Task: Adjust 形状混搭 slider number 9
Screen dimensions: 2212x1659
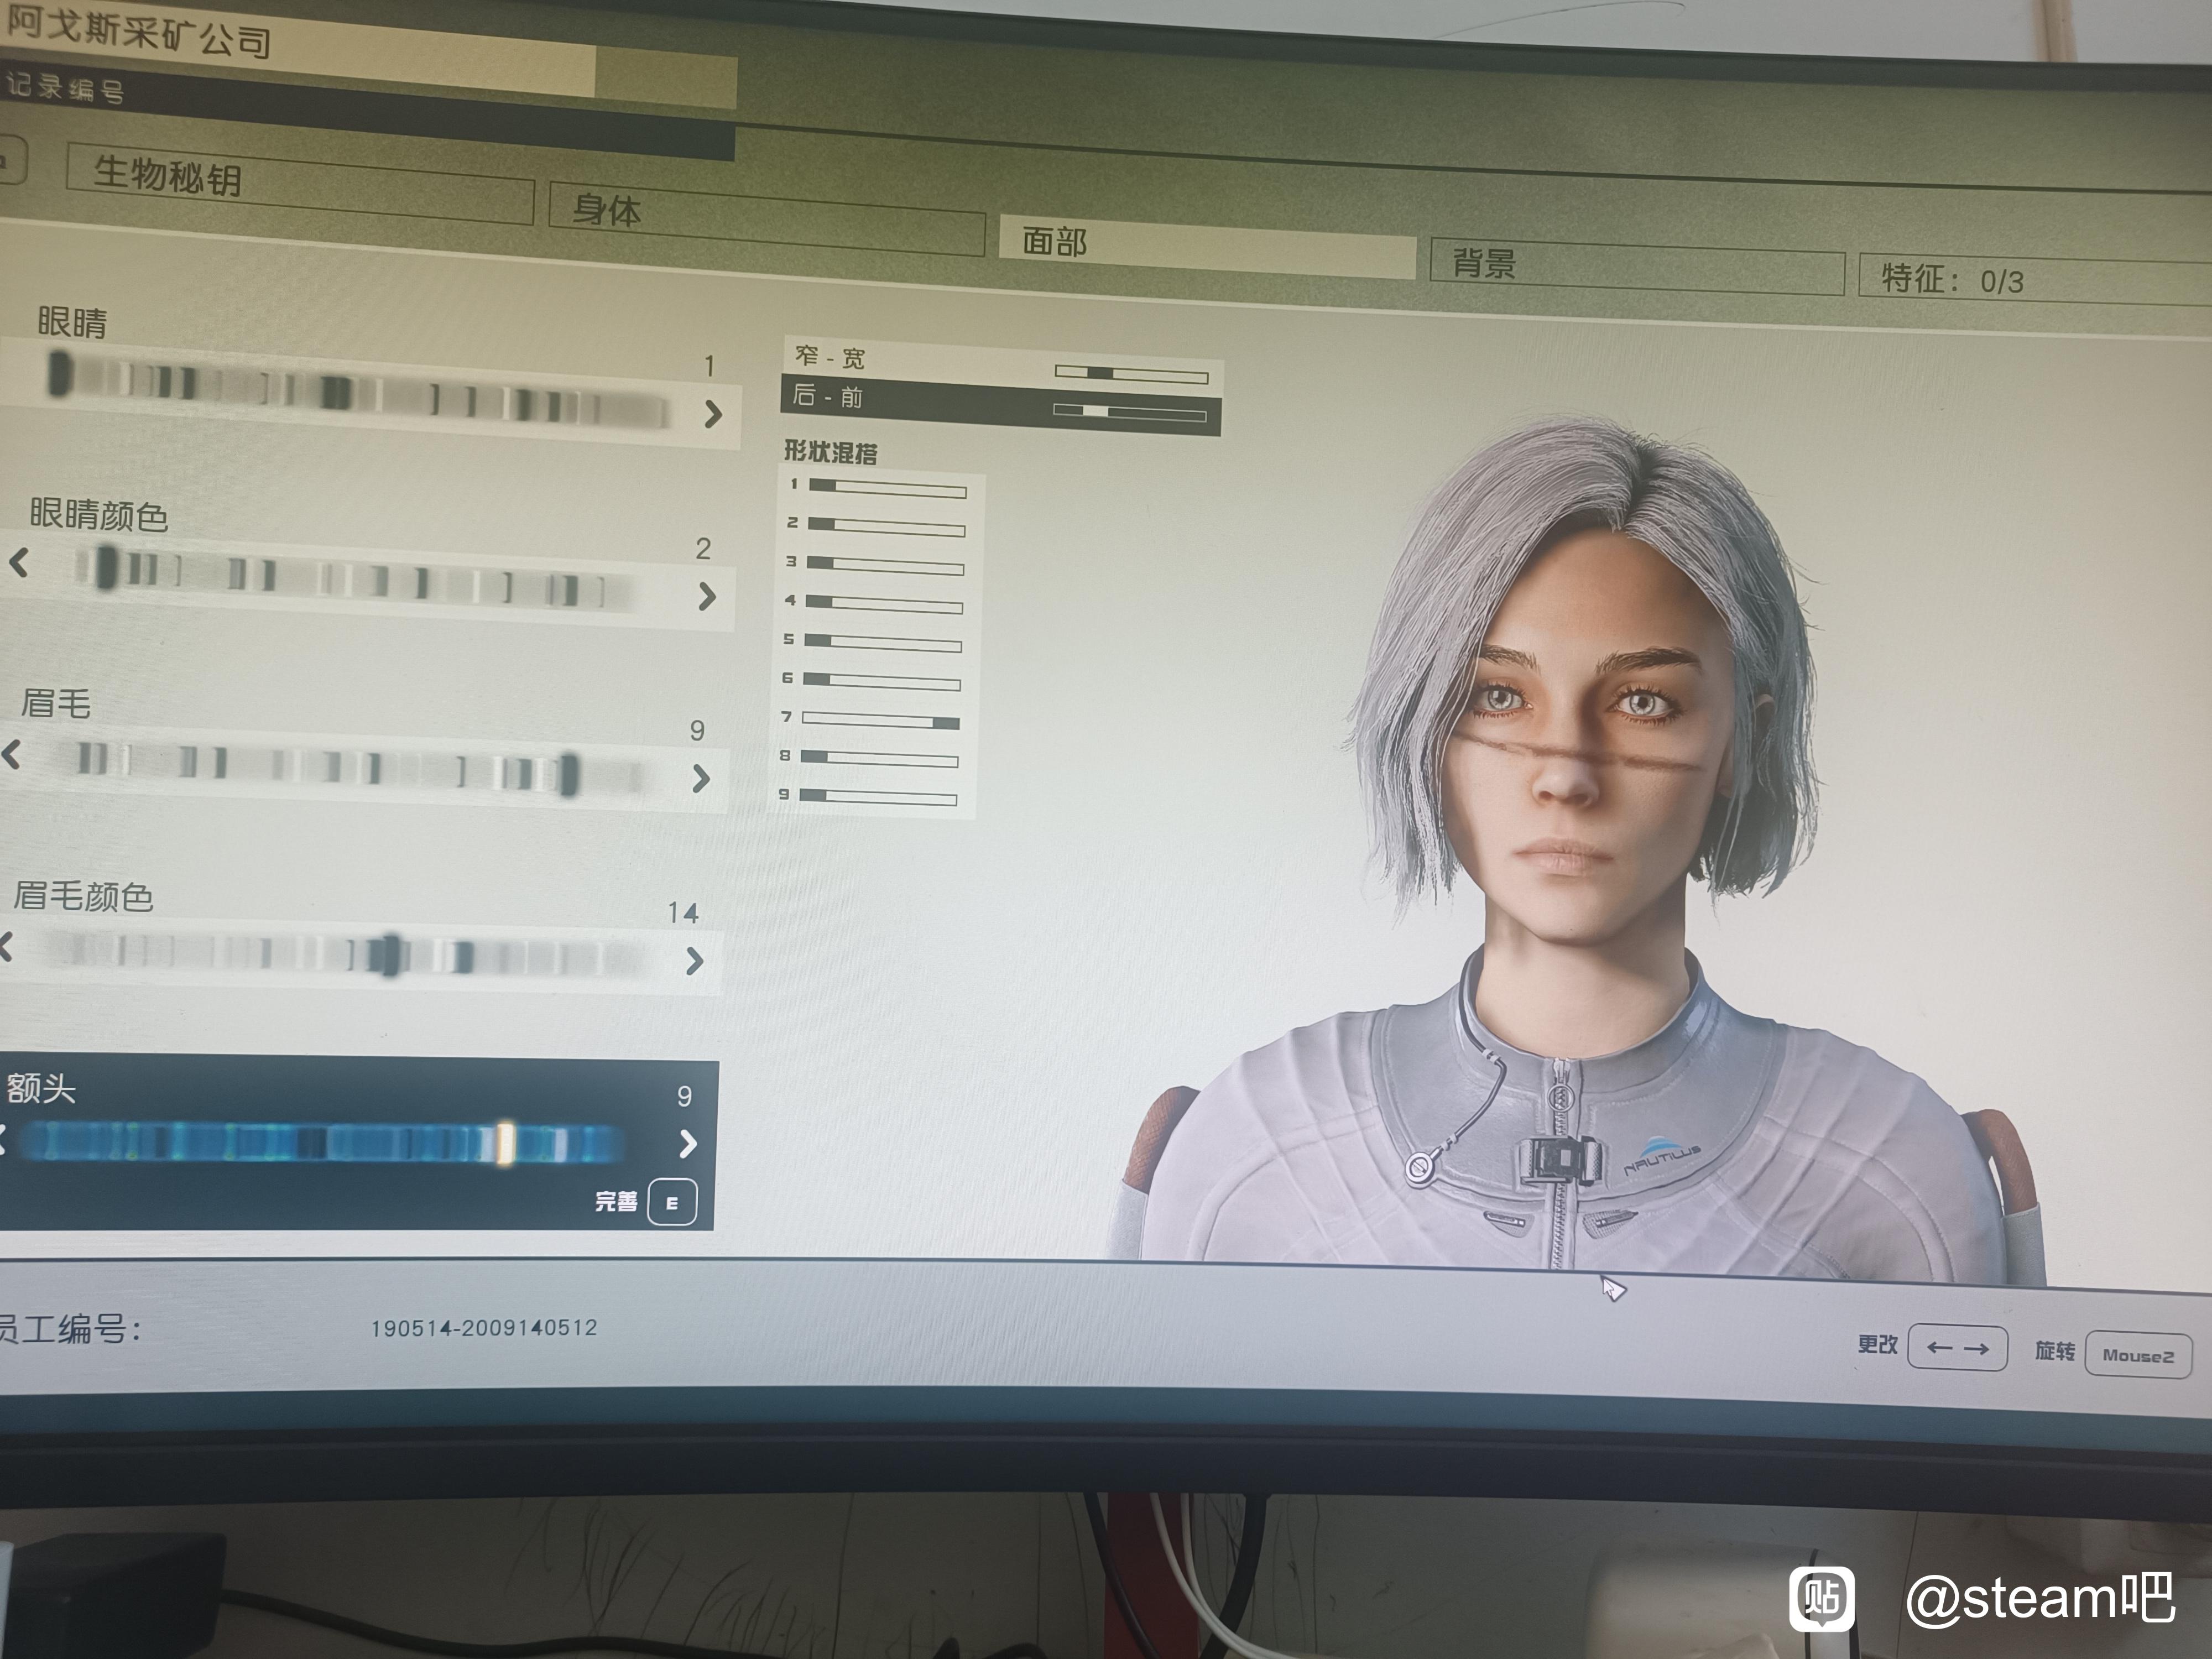Action: 878,797
